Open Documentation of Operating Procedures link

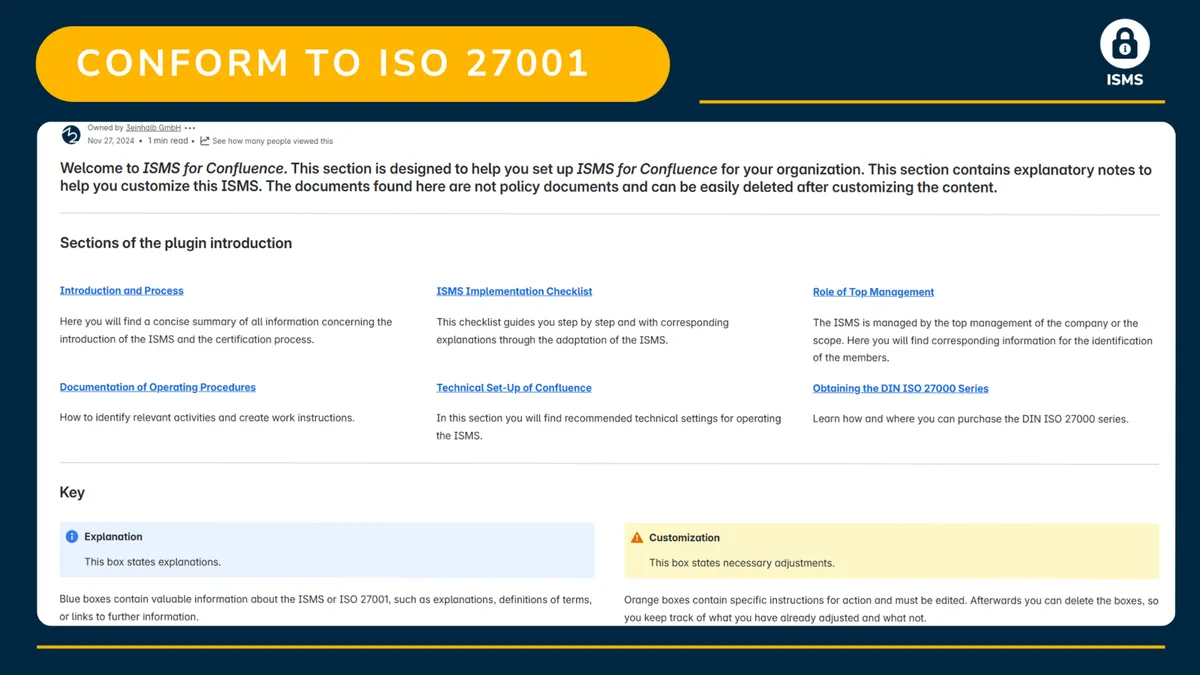click(x=158, y=387)
